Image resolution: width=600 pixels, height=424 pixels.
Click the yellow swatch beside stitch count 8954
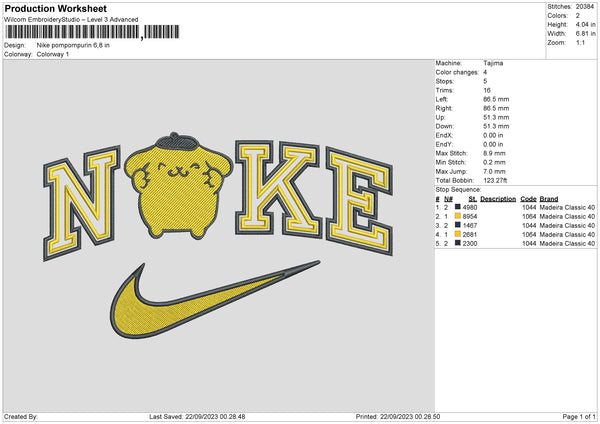click(457, 216)
